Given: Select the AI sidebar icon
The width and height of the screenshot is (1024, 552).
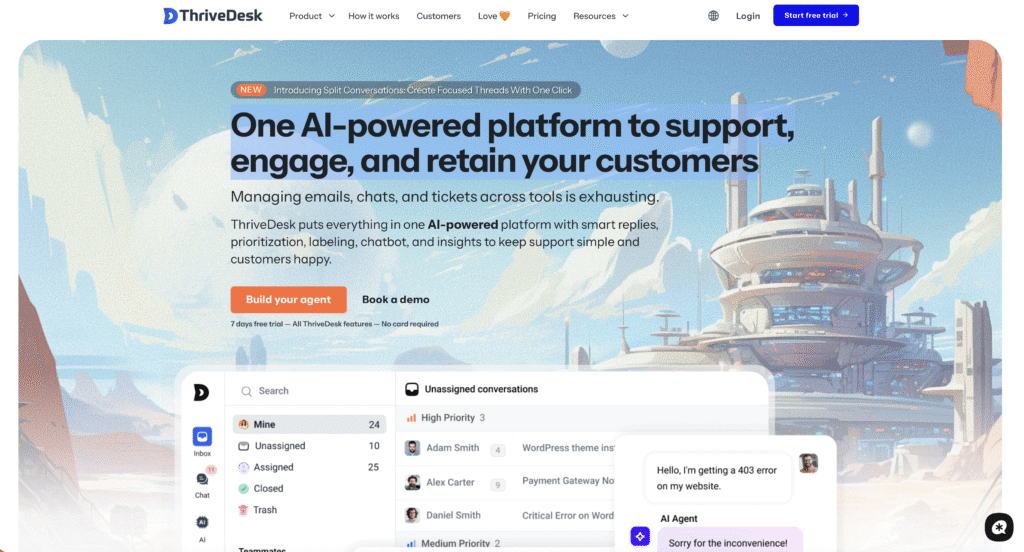Looking at the screenshot, I should pos(202,523).
